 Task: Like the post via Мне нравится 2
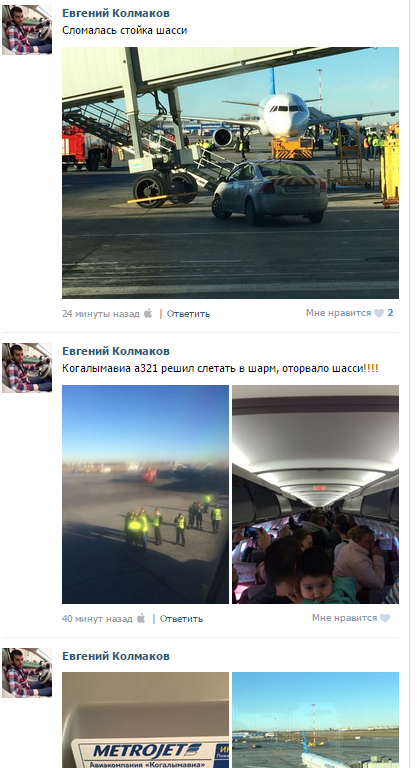pos(349,313)
